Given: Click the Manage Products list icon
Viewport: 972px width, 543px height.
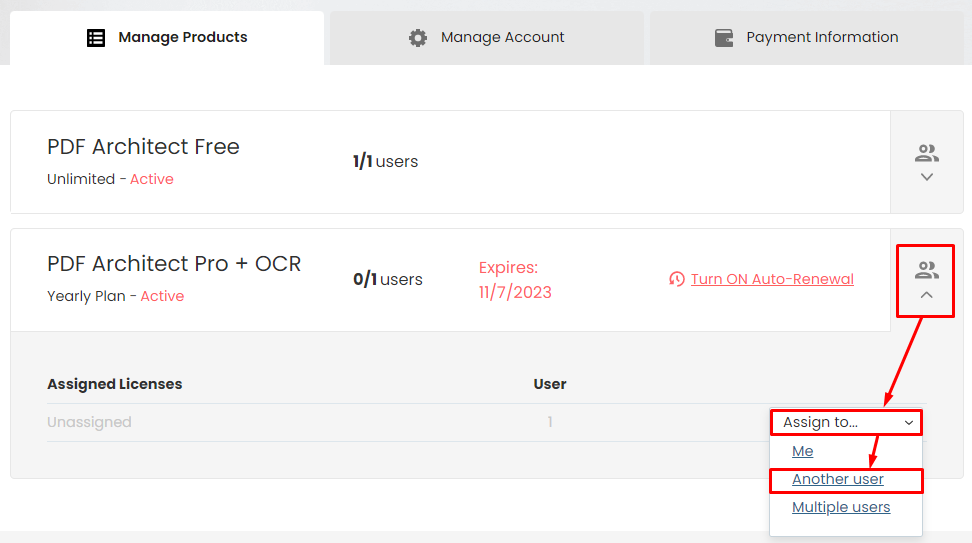Looking at the screenshot, I should point(96,38).
